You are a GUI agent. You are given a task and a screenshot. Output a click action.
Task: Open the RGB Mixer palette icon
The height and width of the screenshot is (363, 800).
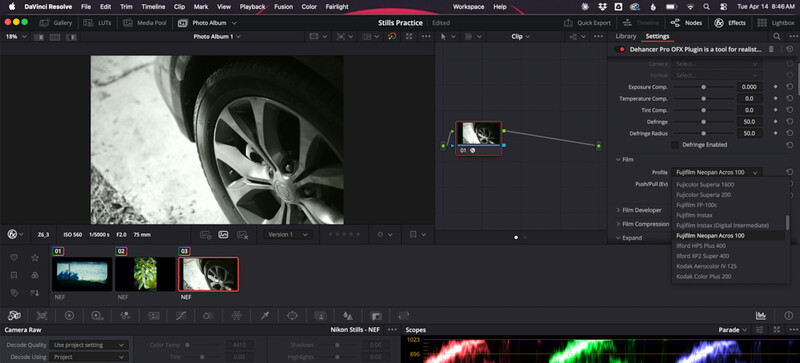(126, 316)
